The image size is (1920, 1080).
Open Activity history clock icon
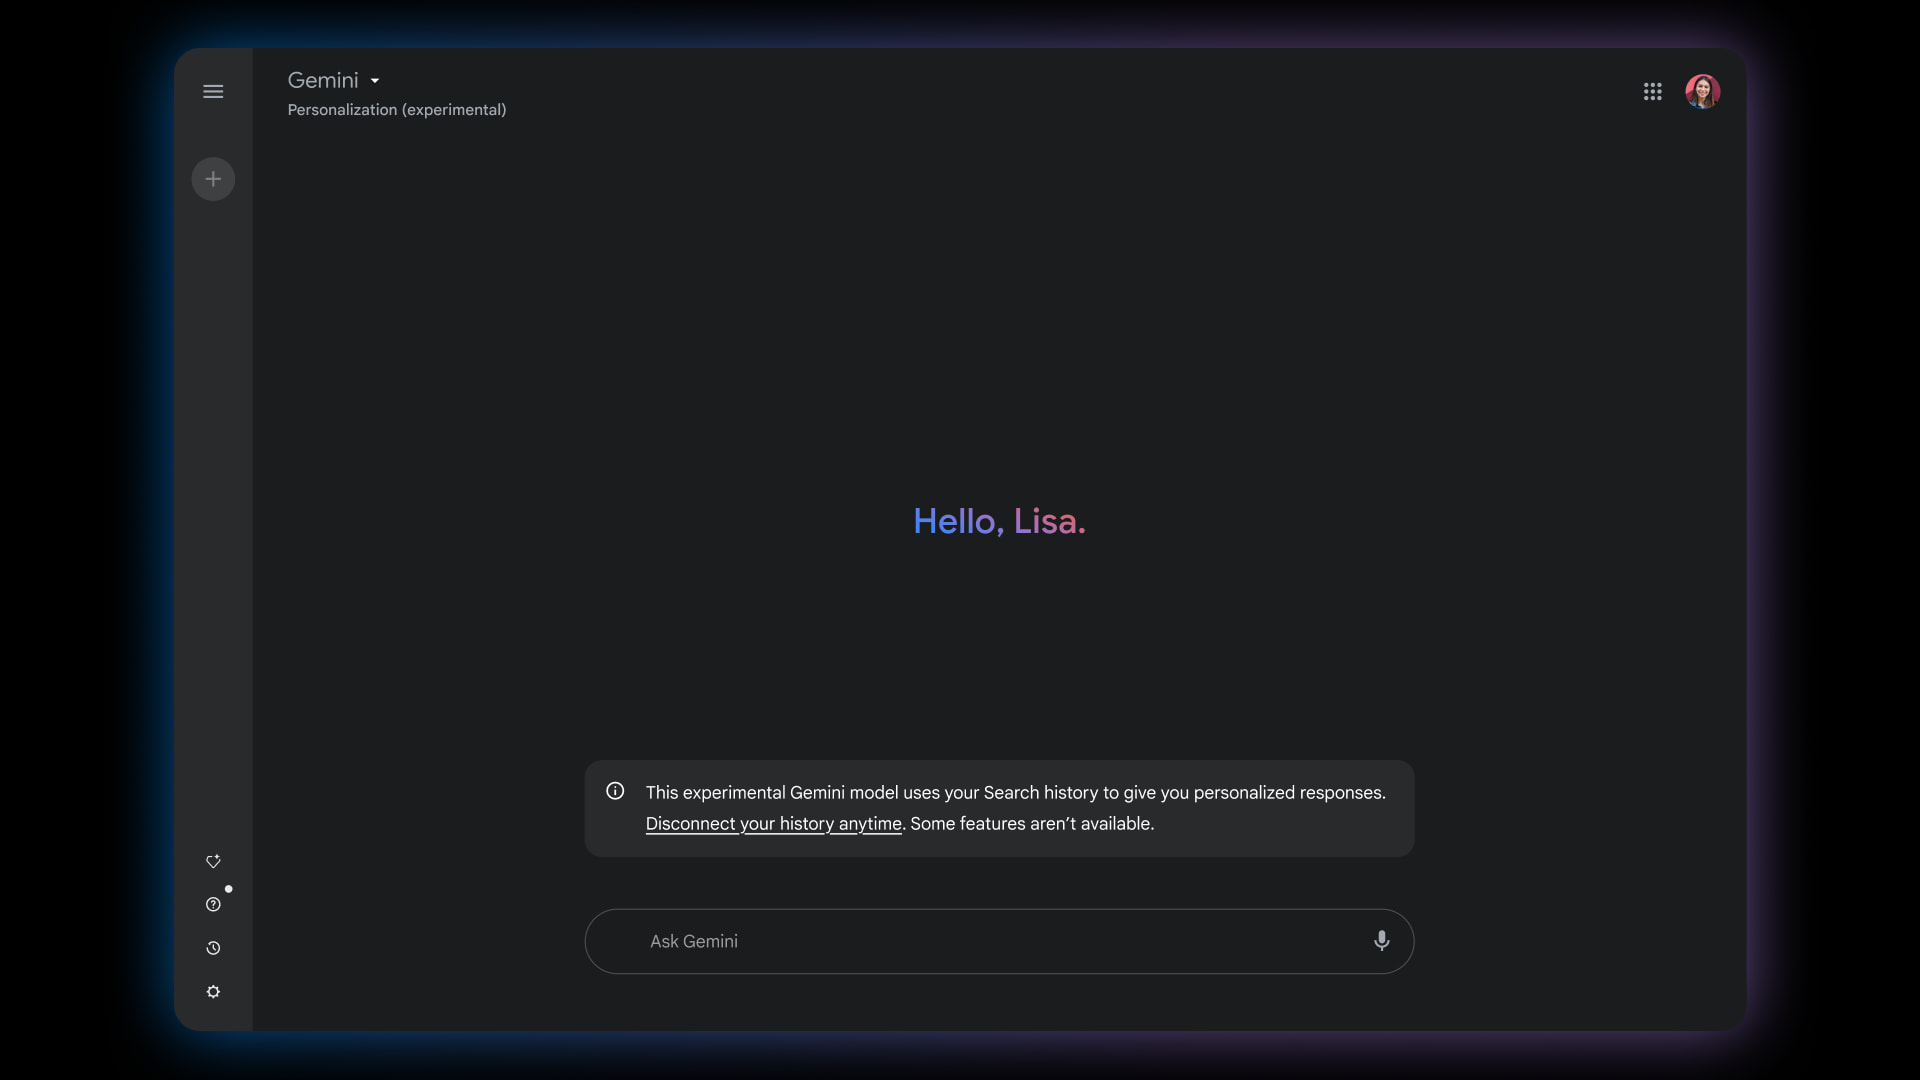(213, 948)
